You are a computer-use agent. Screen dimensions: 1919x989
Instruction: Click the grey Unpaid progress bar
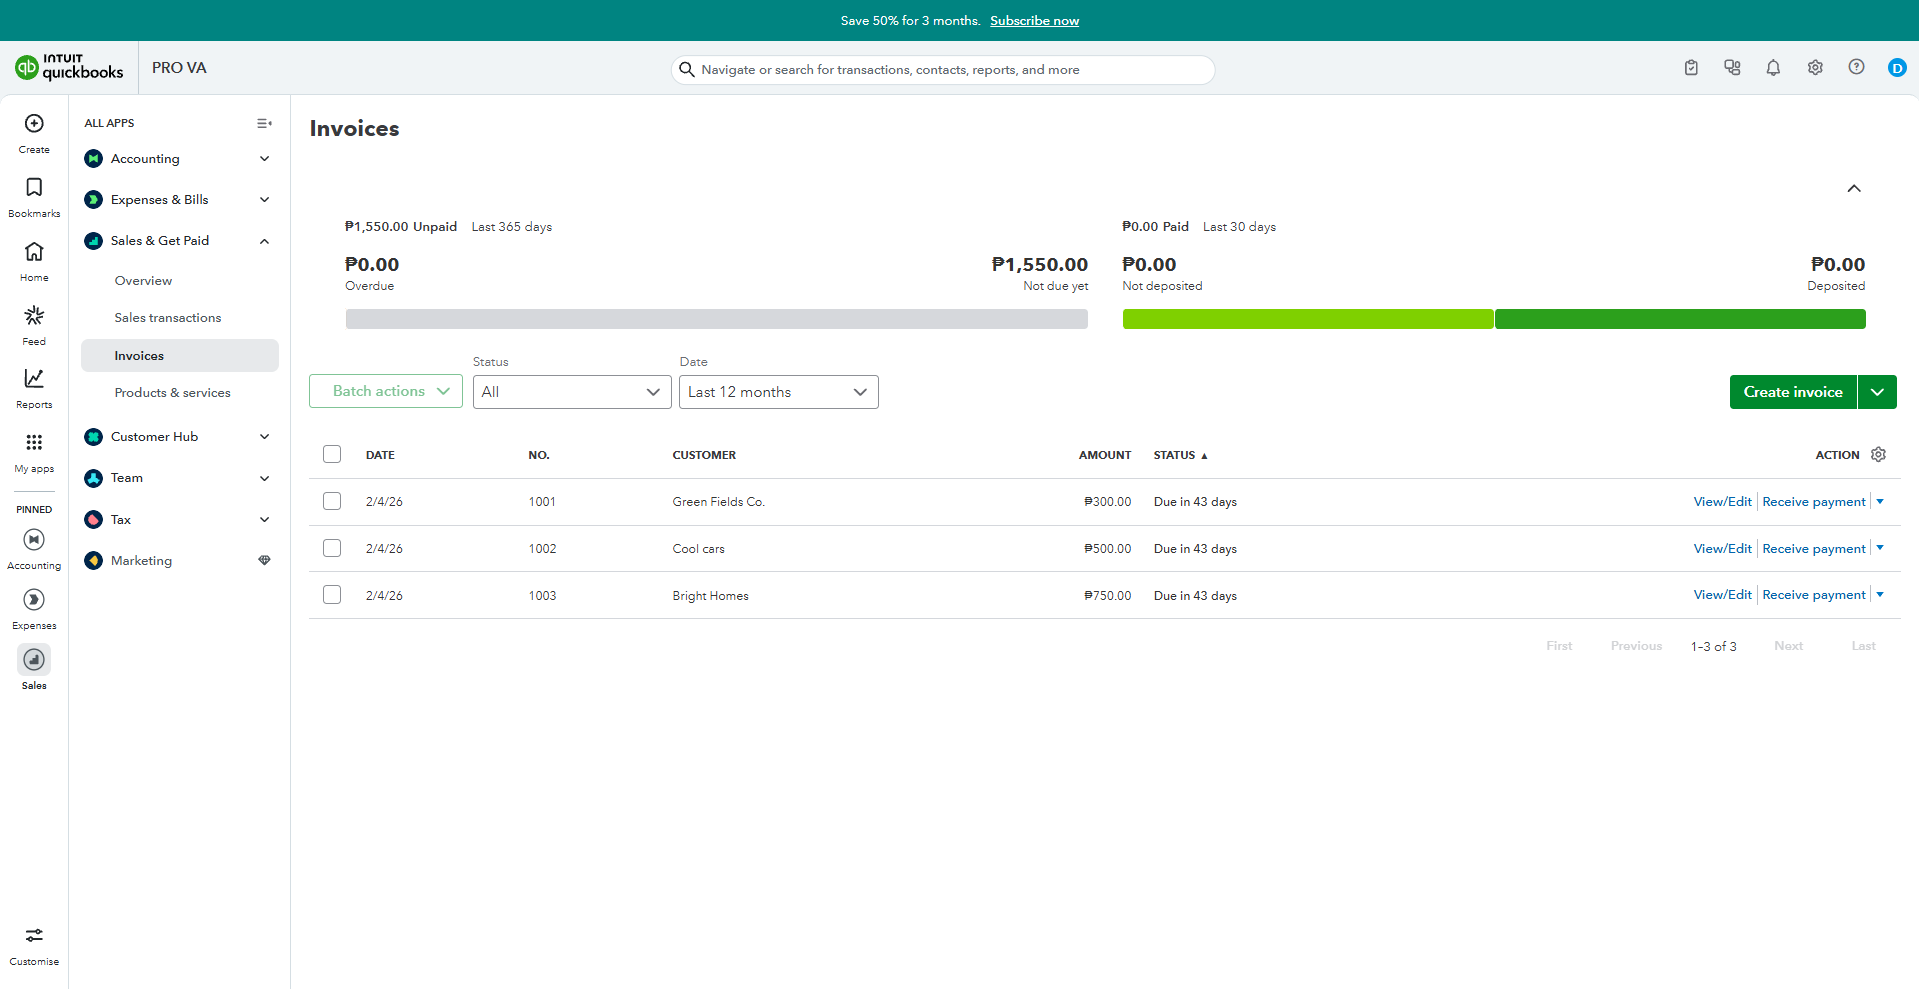pyautogui.click(x=716, y=319)
